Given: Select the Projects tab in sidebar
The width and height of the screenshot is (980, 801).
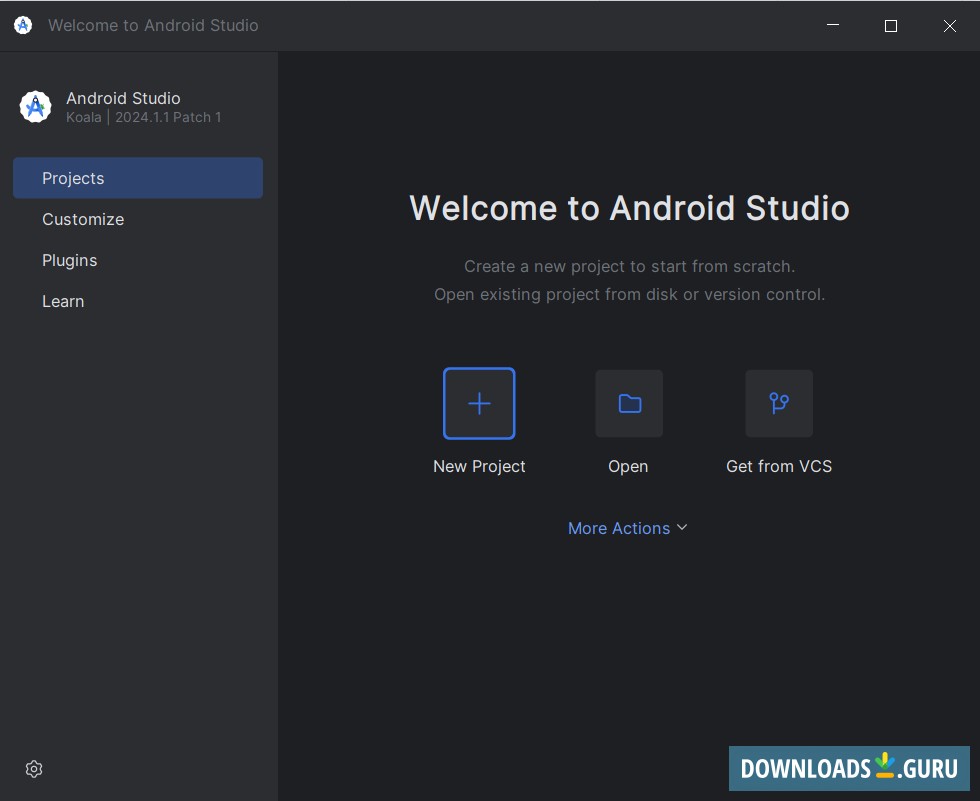Looking at the screenshot, I should tap(73, 177).
